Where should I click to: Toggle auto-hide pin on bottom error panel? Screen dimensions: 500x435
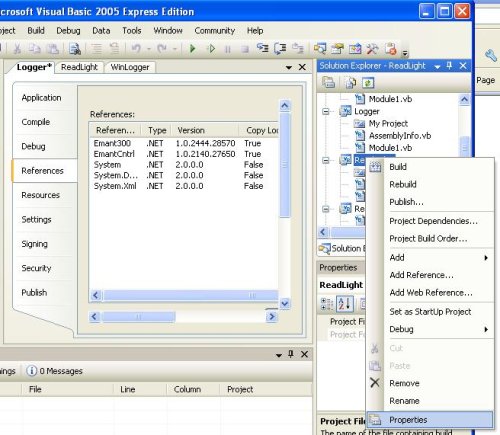point(291,354)
